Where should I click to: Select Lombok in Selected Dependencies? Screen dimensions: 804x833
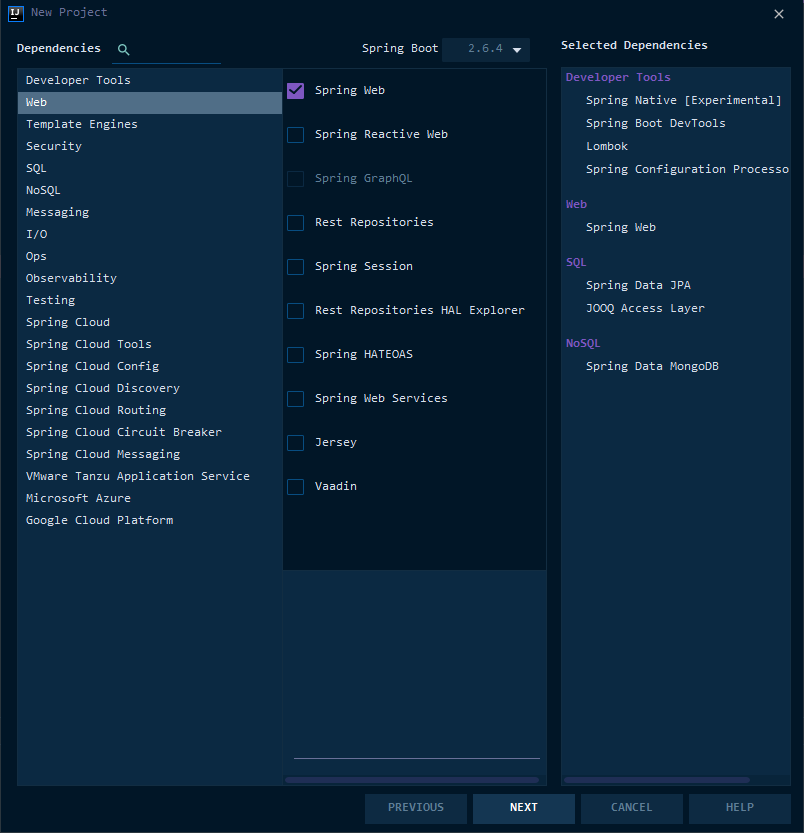pyautogui.click(x=607, y=146)
